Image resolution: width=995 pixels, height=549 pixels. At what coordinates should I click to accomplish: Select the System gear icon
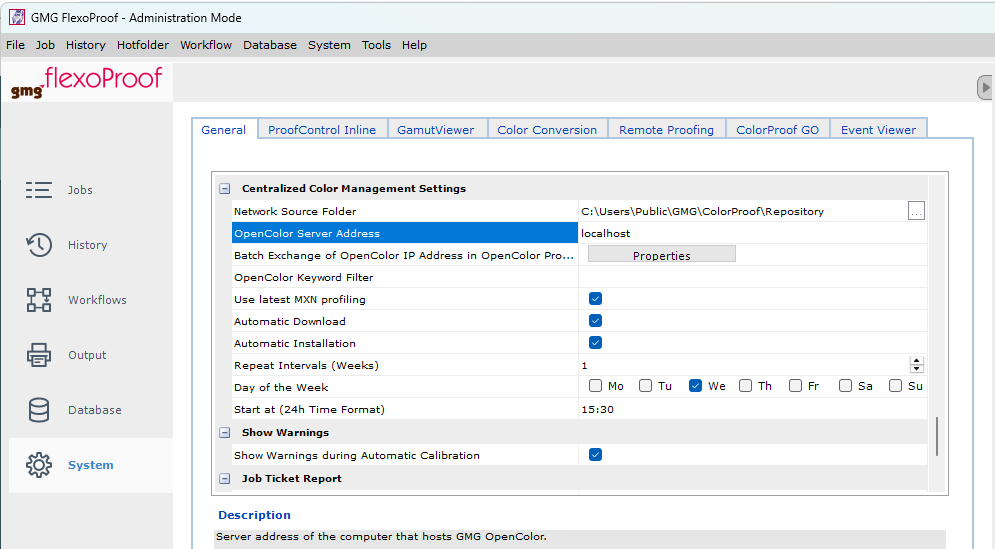click(x=39, y=465)
